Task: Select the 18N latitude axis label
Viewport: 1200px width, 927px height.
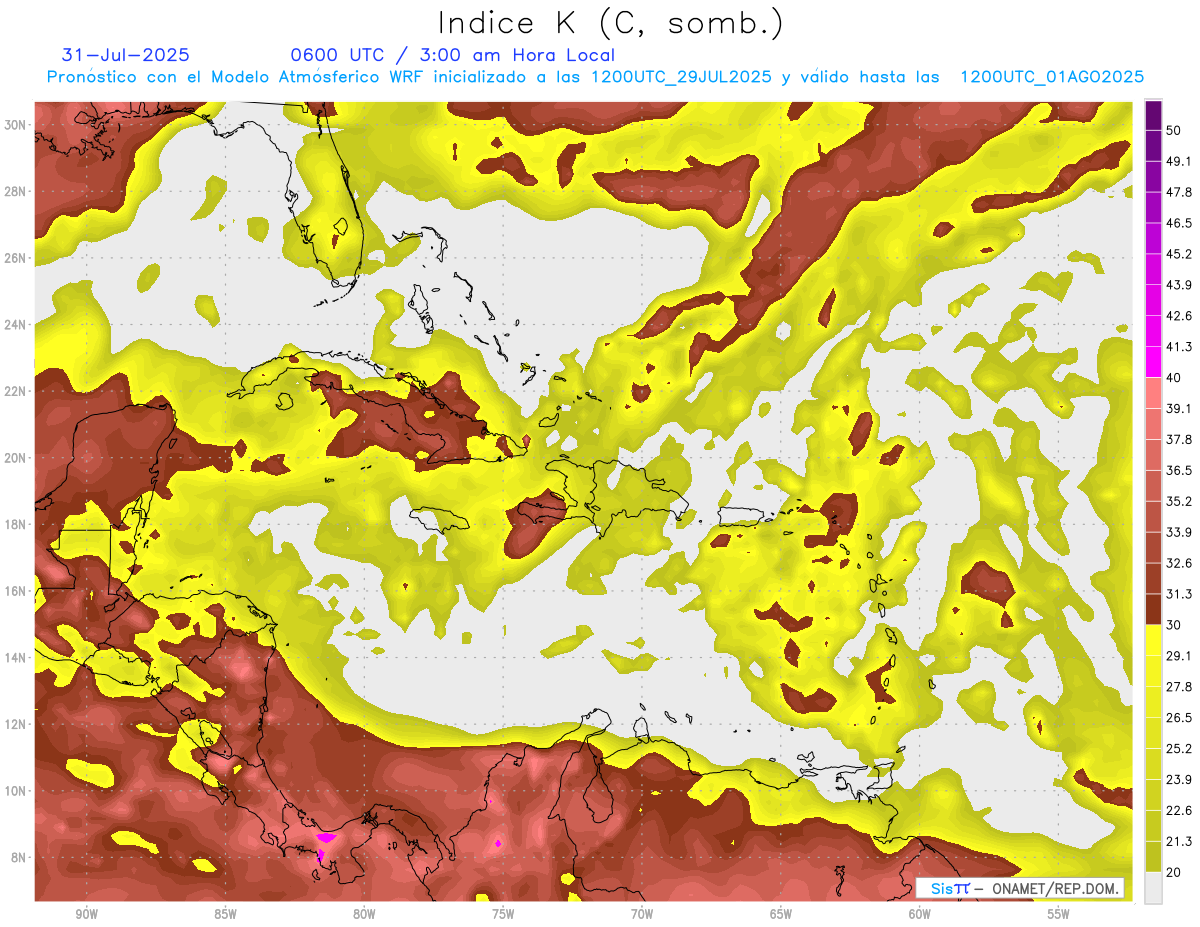Action: coord(17,525)
